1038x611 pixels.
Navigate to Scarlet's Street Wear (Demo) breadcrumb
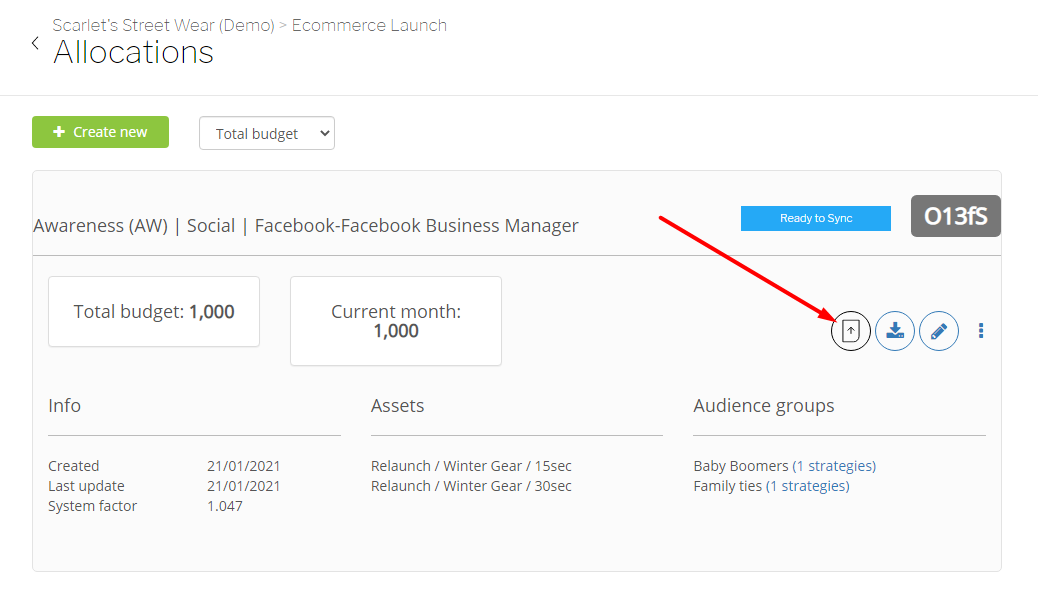coord(163,25)
